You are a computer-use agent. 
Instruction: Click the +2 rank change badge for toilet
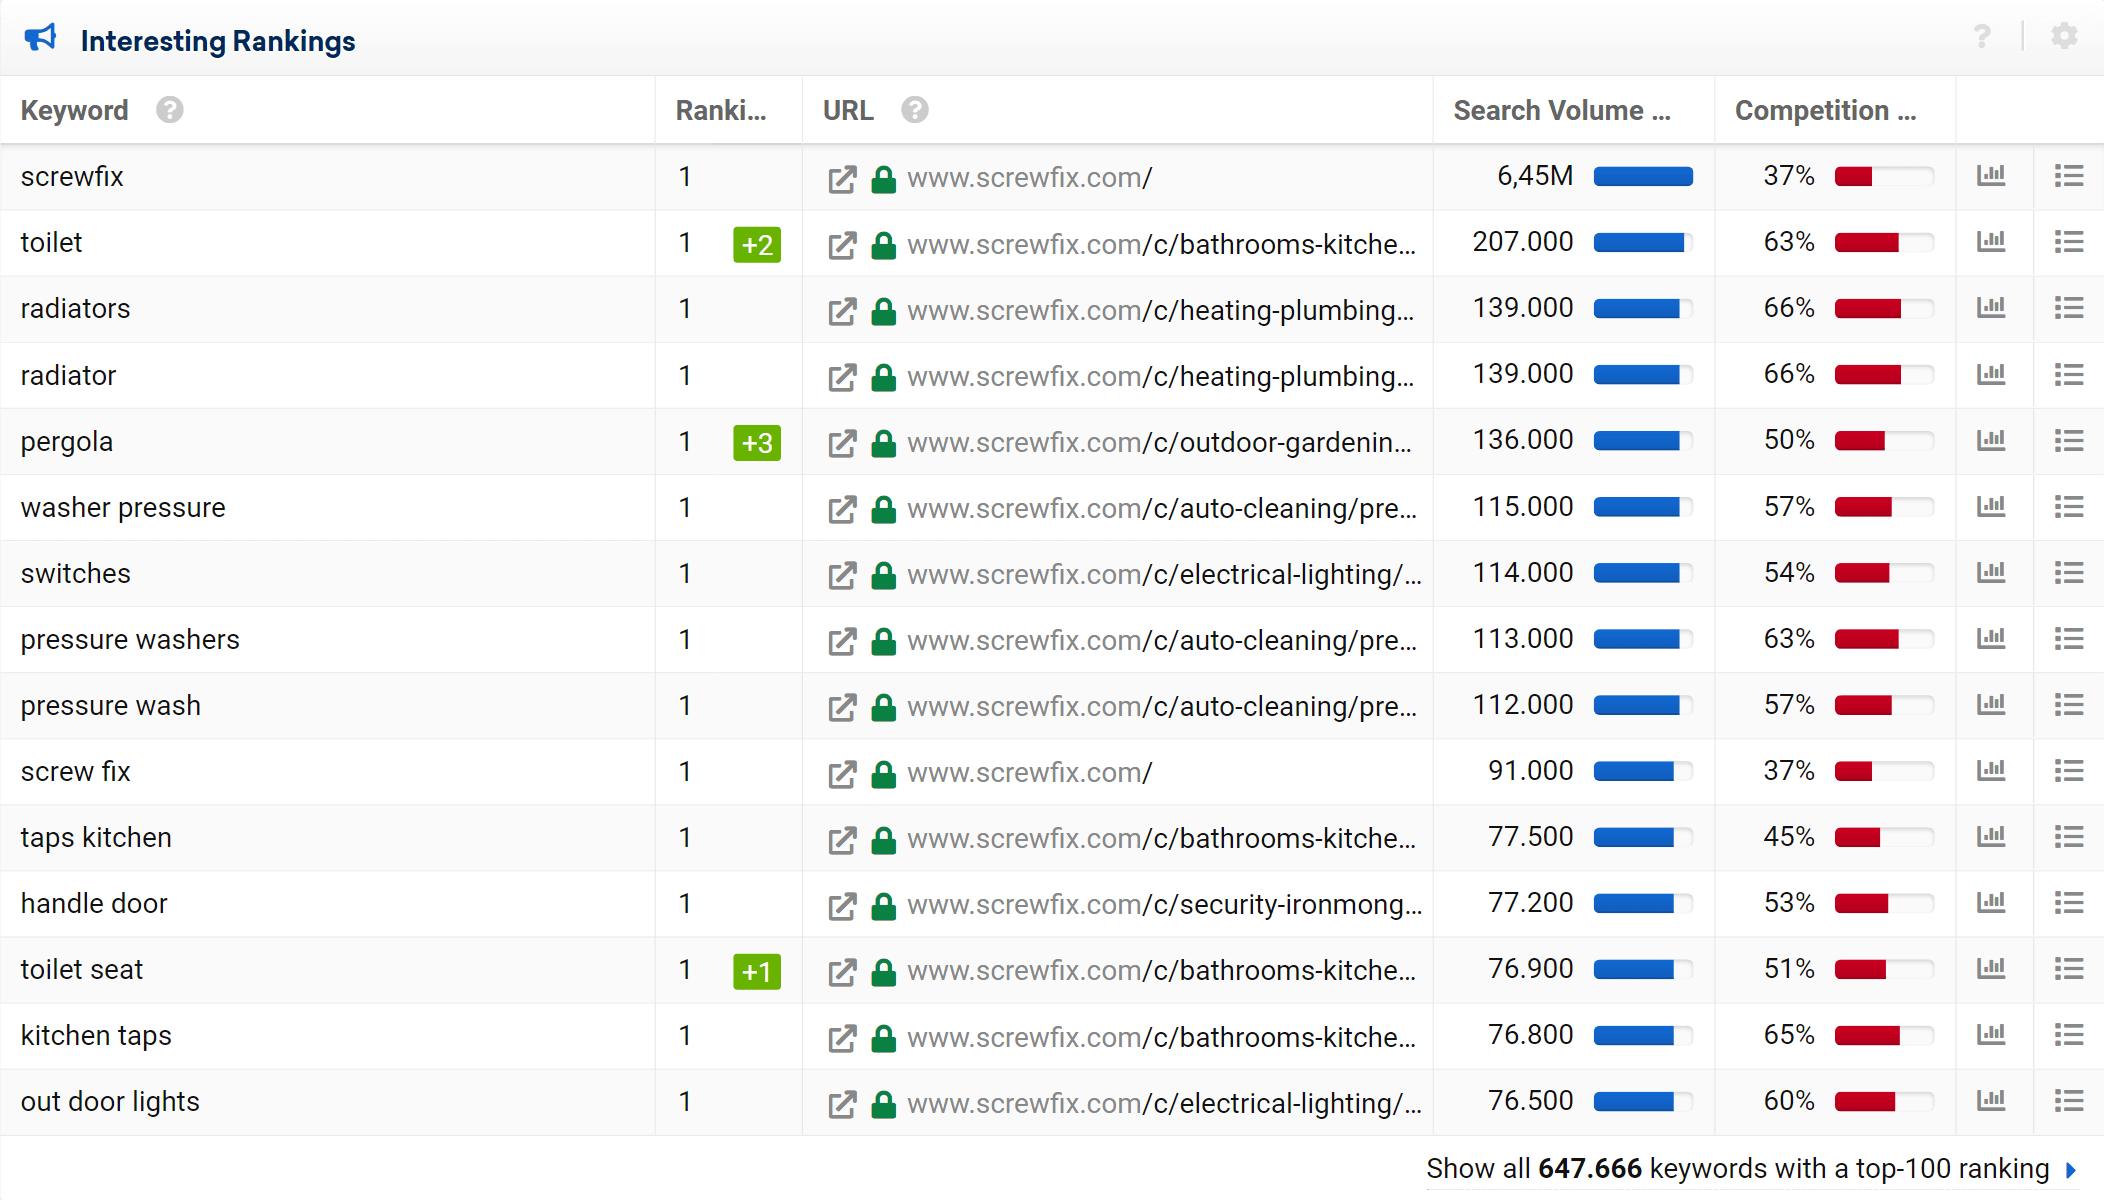[x=757, y=244]
